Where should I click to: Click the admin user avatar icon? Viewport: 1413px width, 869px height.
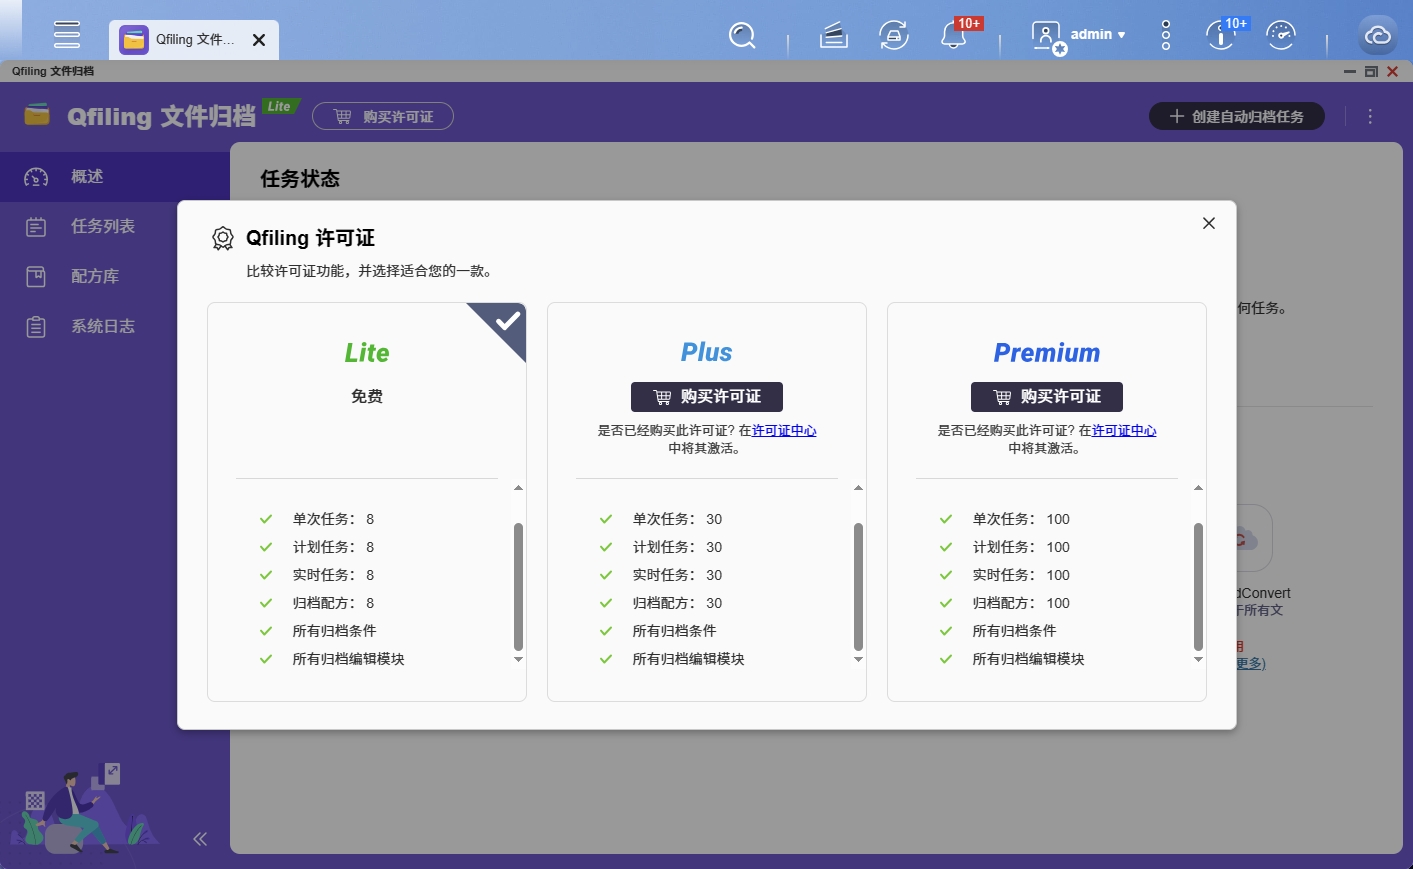1047,37
